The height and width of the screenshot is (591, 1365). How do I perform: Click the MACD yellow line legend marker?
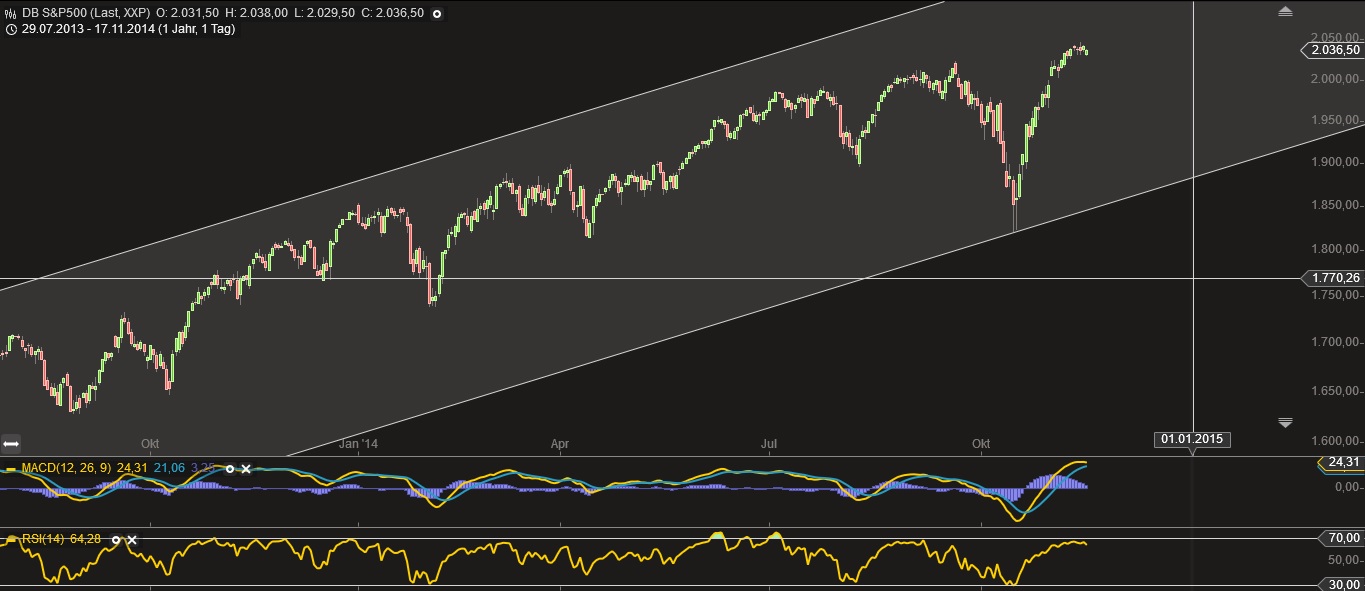(10, 468)
